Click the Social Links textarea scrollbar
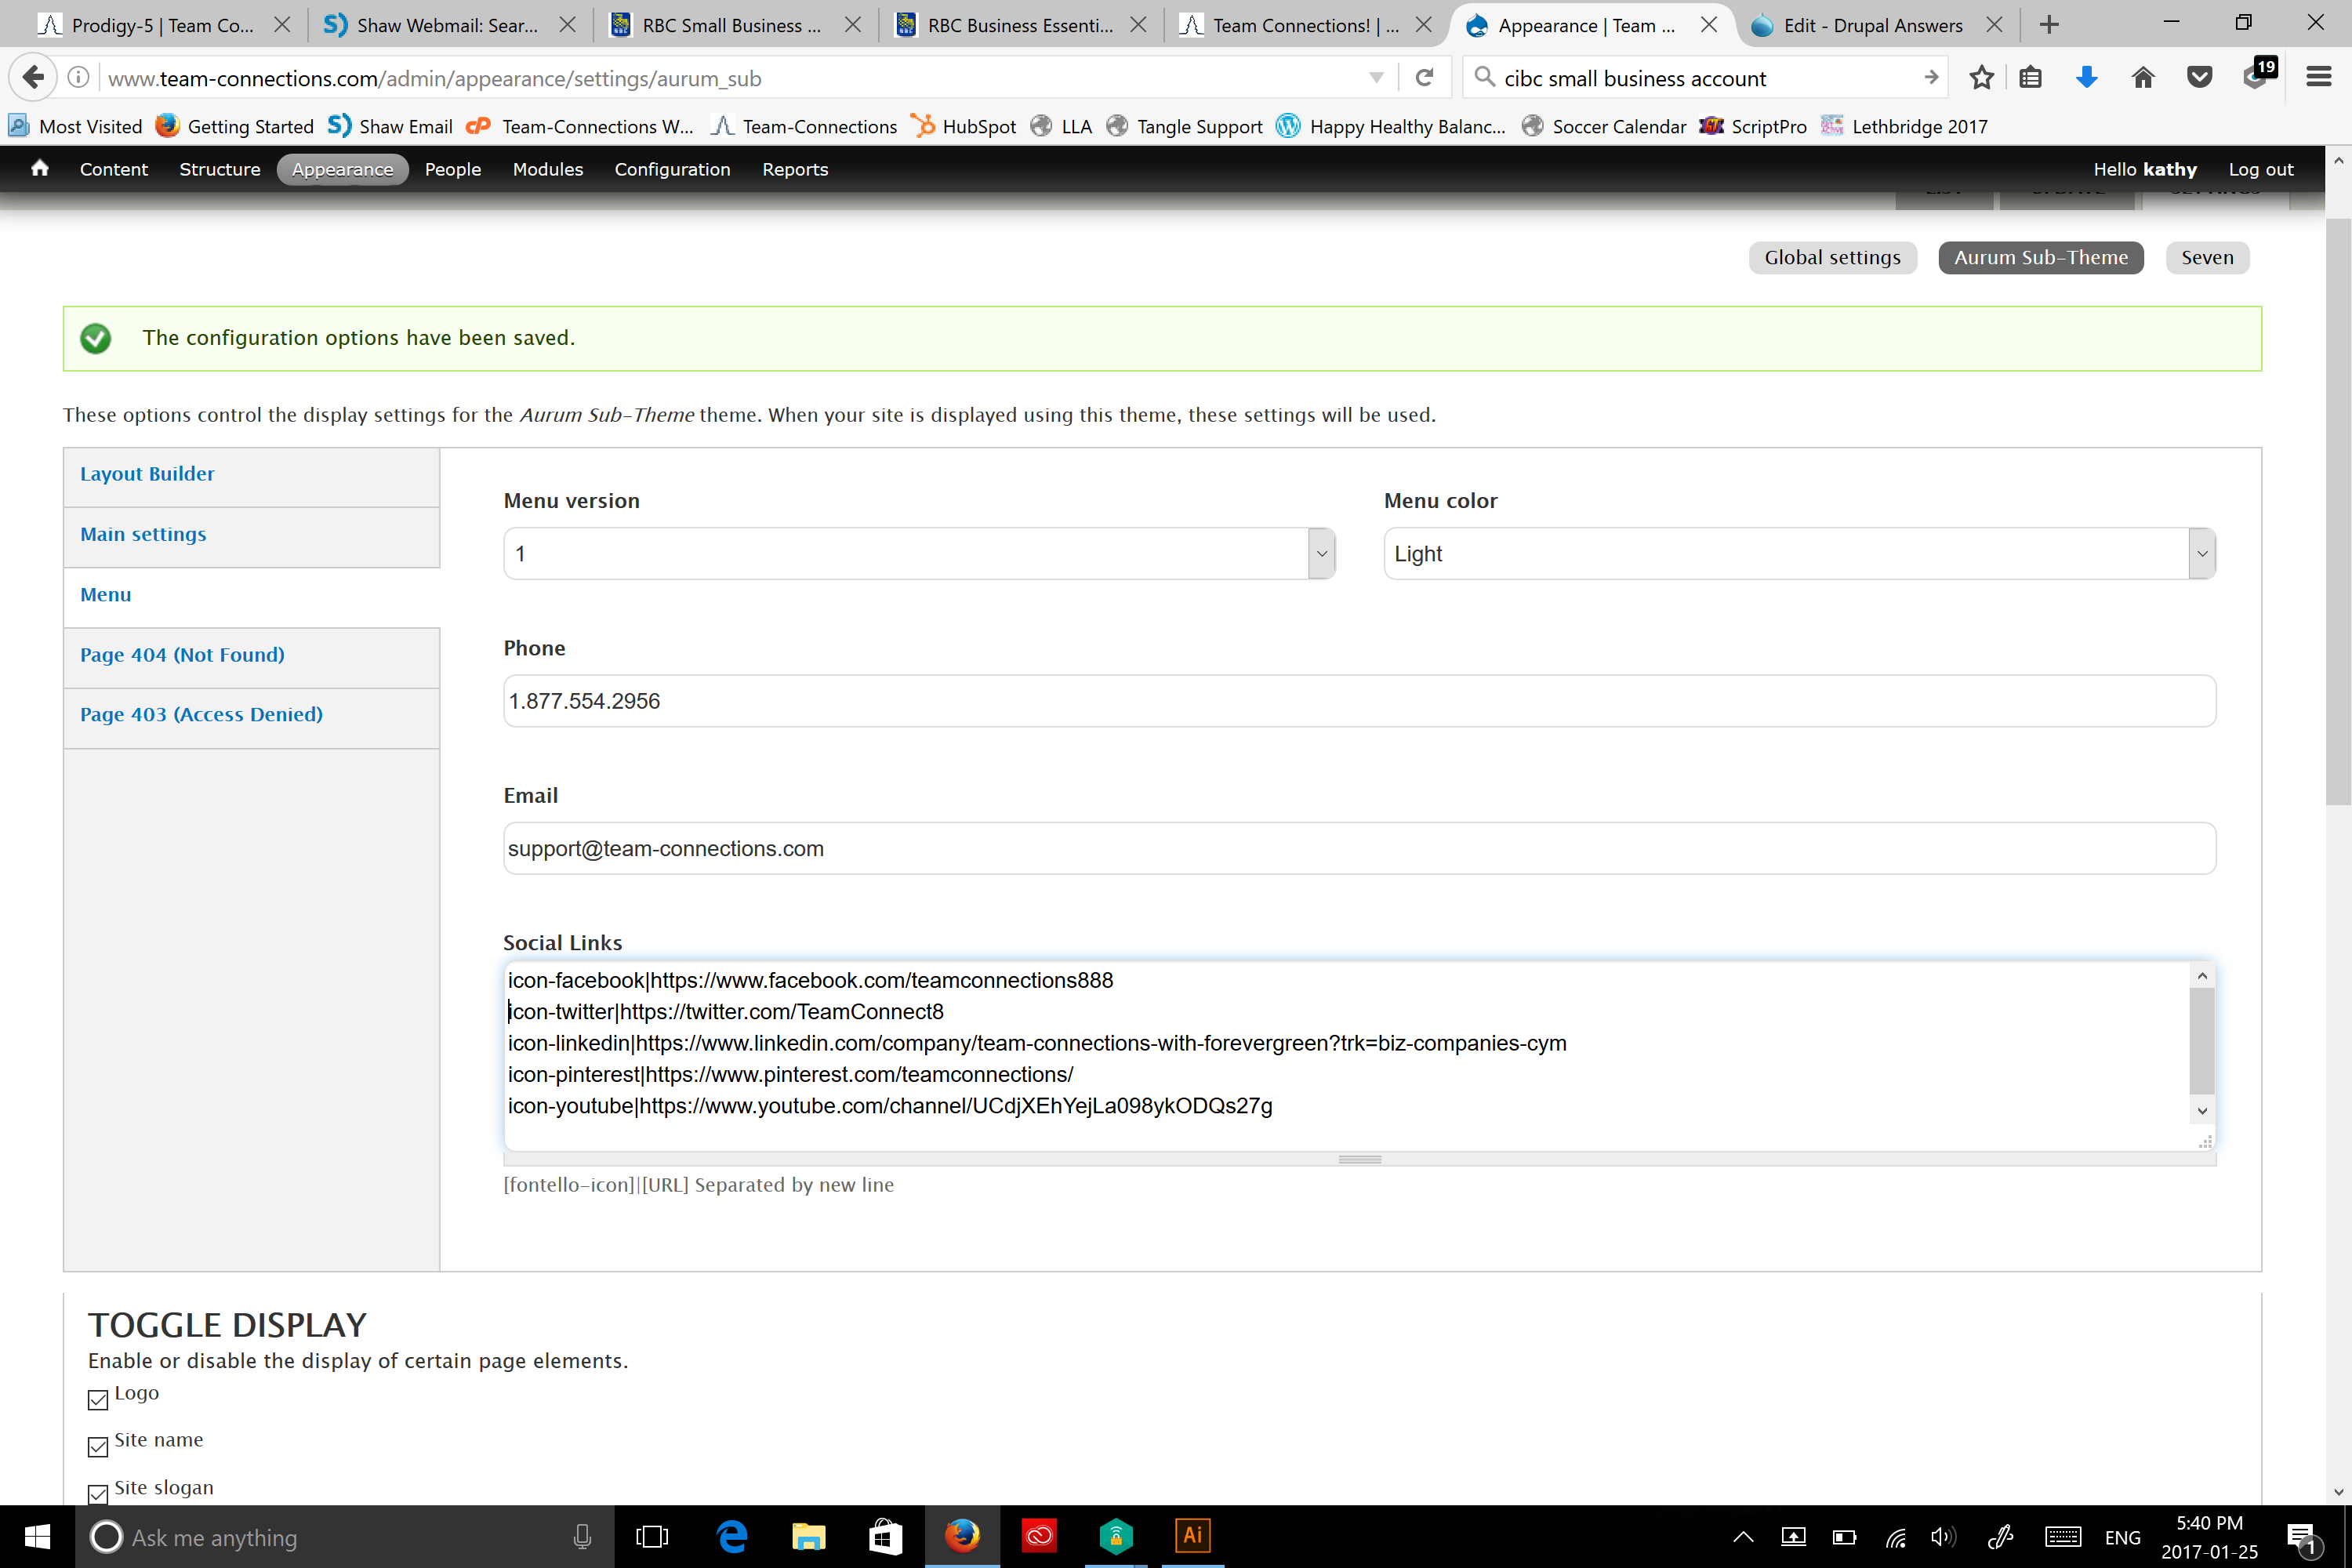The width and height of the screenshot is (2352, 1568). pos(2201,1040)
